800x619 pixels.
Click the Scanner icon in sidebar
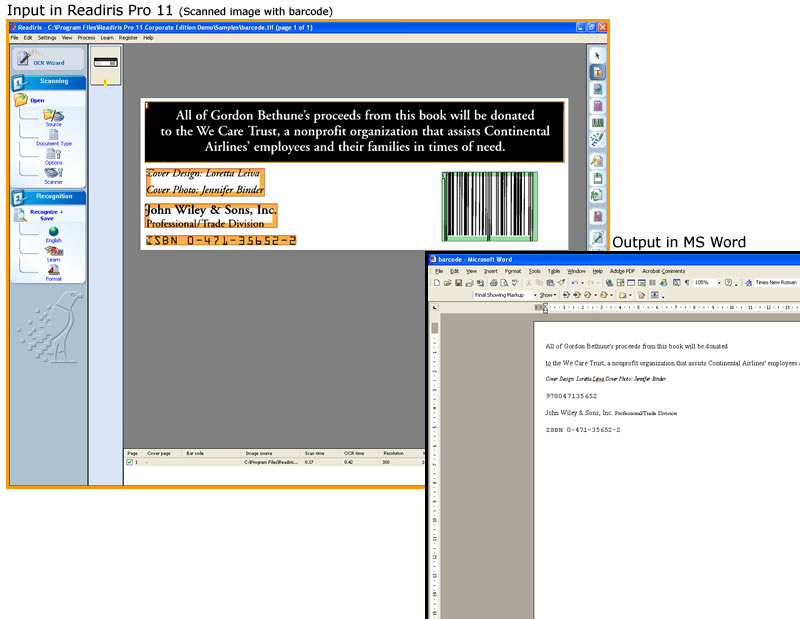53,173
